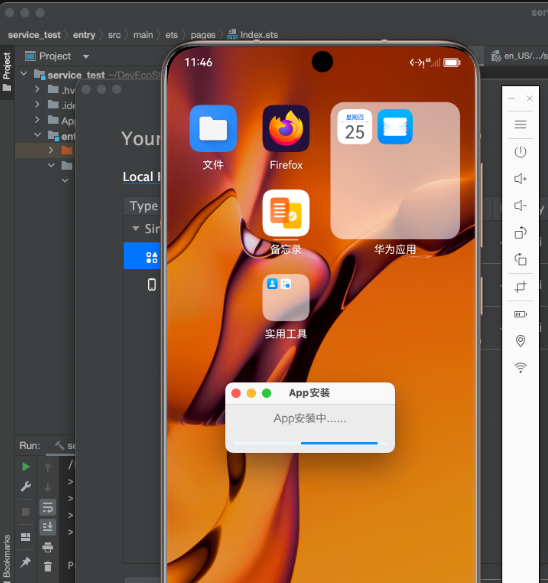Screen dimensions: 548x583
Task: Take an emulator screenshot
Action: (x=520, y=287)
